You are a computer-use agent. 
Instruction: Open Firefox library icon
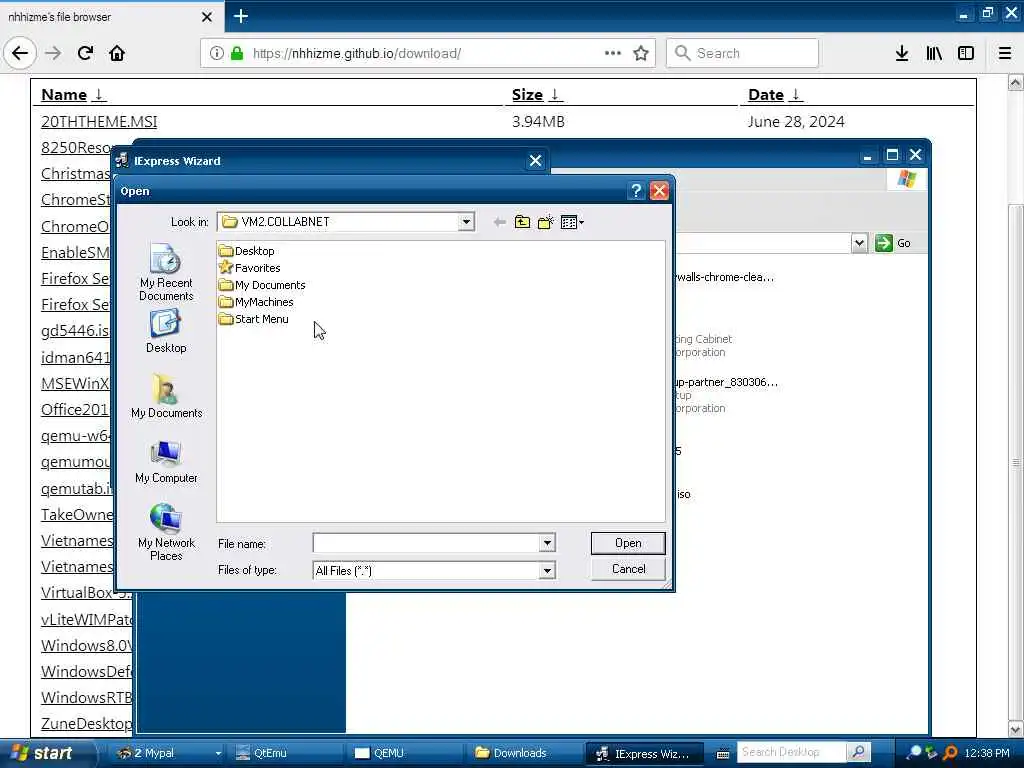(x=934, y=53)
